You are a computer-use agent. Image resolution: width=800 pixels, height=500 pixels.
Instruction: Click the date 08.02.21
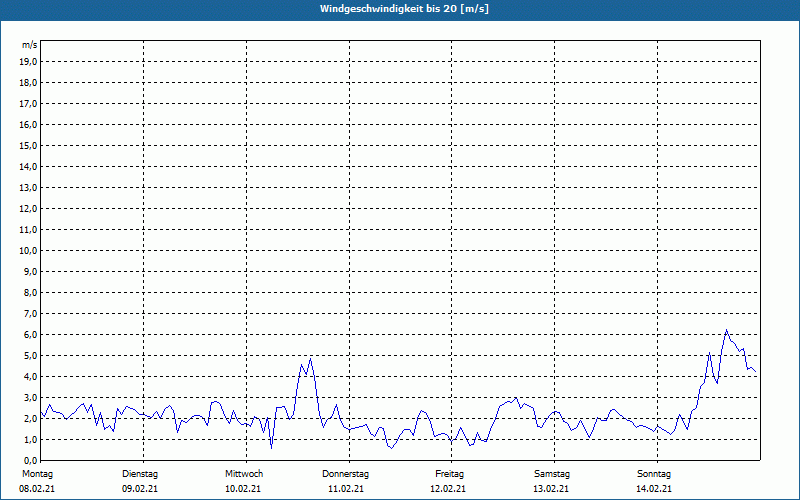tap(37, 489)
